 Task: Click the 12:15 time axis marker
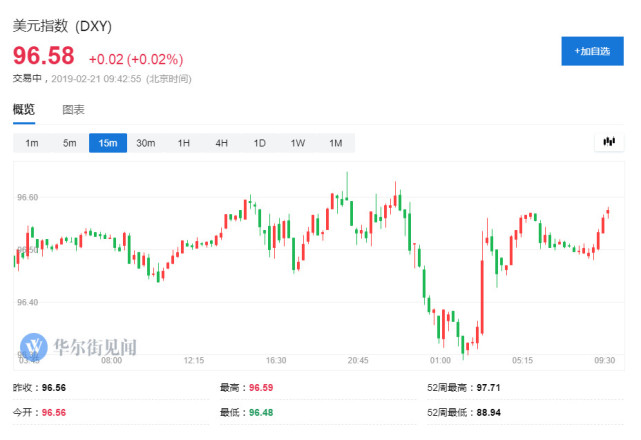[194, 361]
